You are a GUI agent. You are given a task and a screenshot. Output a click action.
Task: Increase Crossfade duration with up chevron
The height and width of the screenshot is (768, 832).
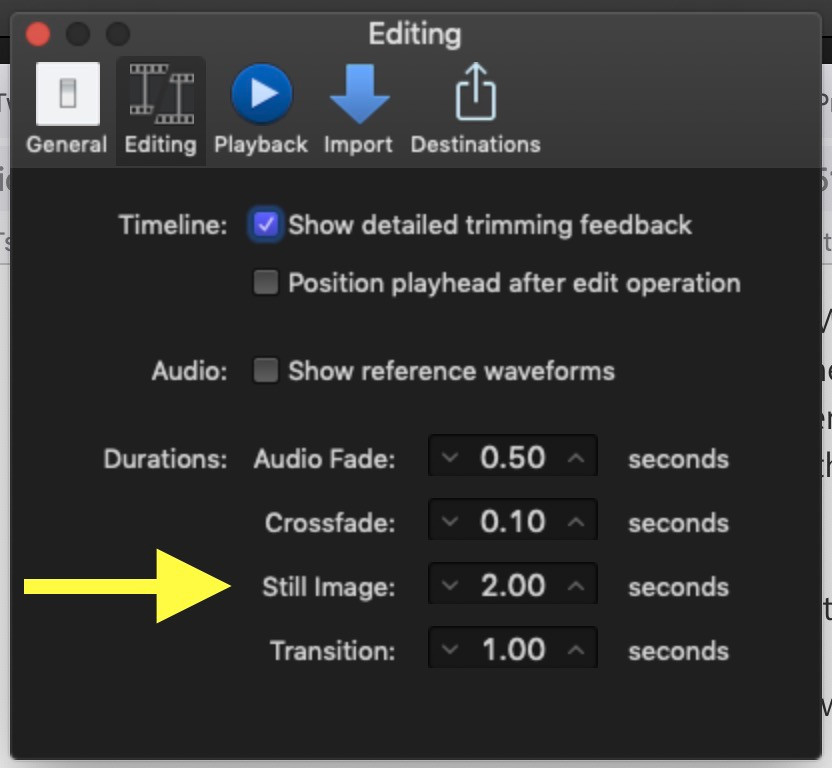coord(576,523)
